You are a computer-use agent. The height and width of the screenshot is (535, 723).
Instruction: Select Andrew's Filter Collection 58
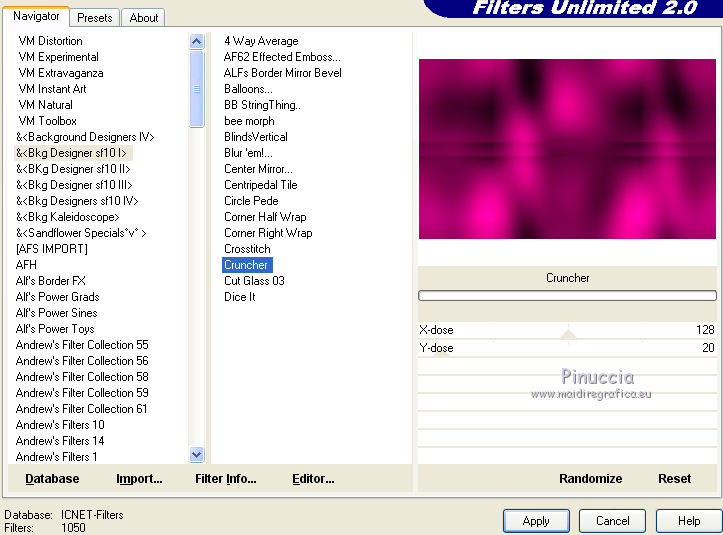82,377
